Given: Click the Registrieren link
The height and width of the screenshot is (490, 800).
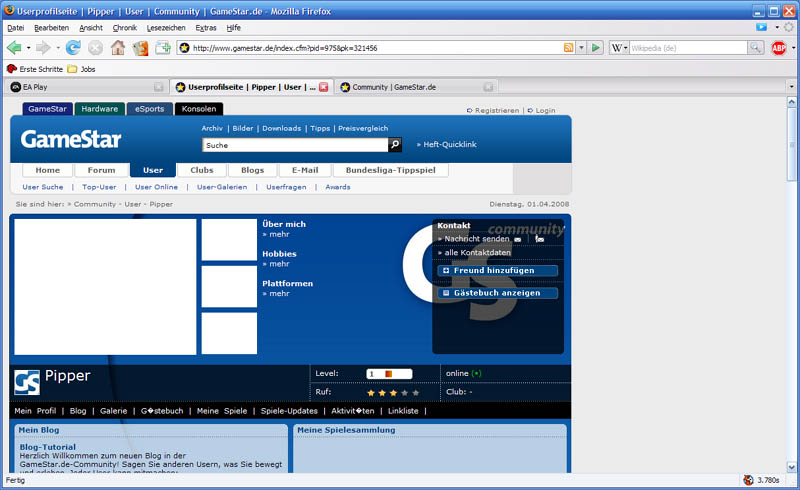Looking at the screenshot, I should tap(497, 110).
